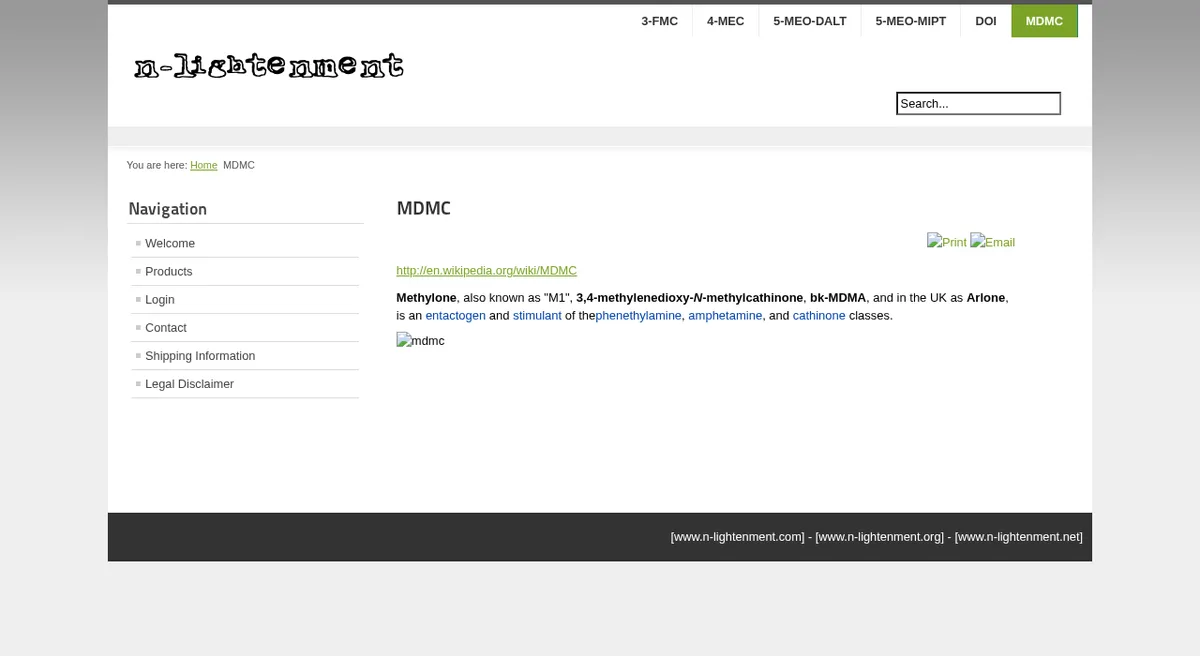Click the bold word Methylone
The image size is (1200, 656).
pyautogui.click(x=426, y=298)
